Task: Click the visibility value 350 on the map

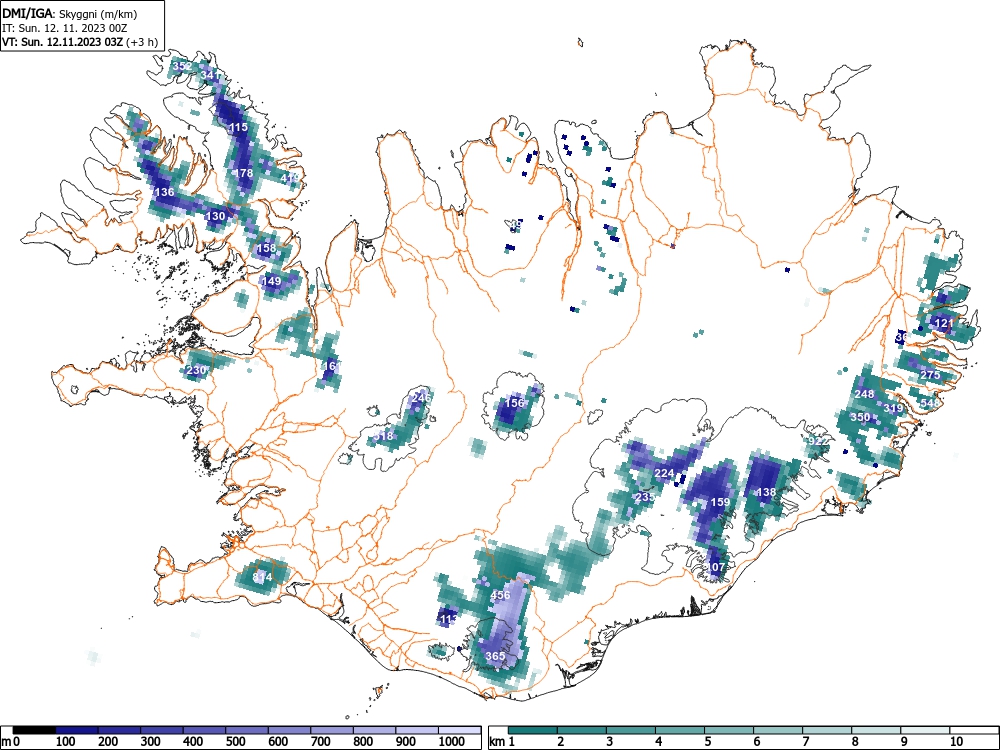Action: pos(860,417)
